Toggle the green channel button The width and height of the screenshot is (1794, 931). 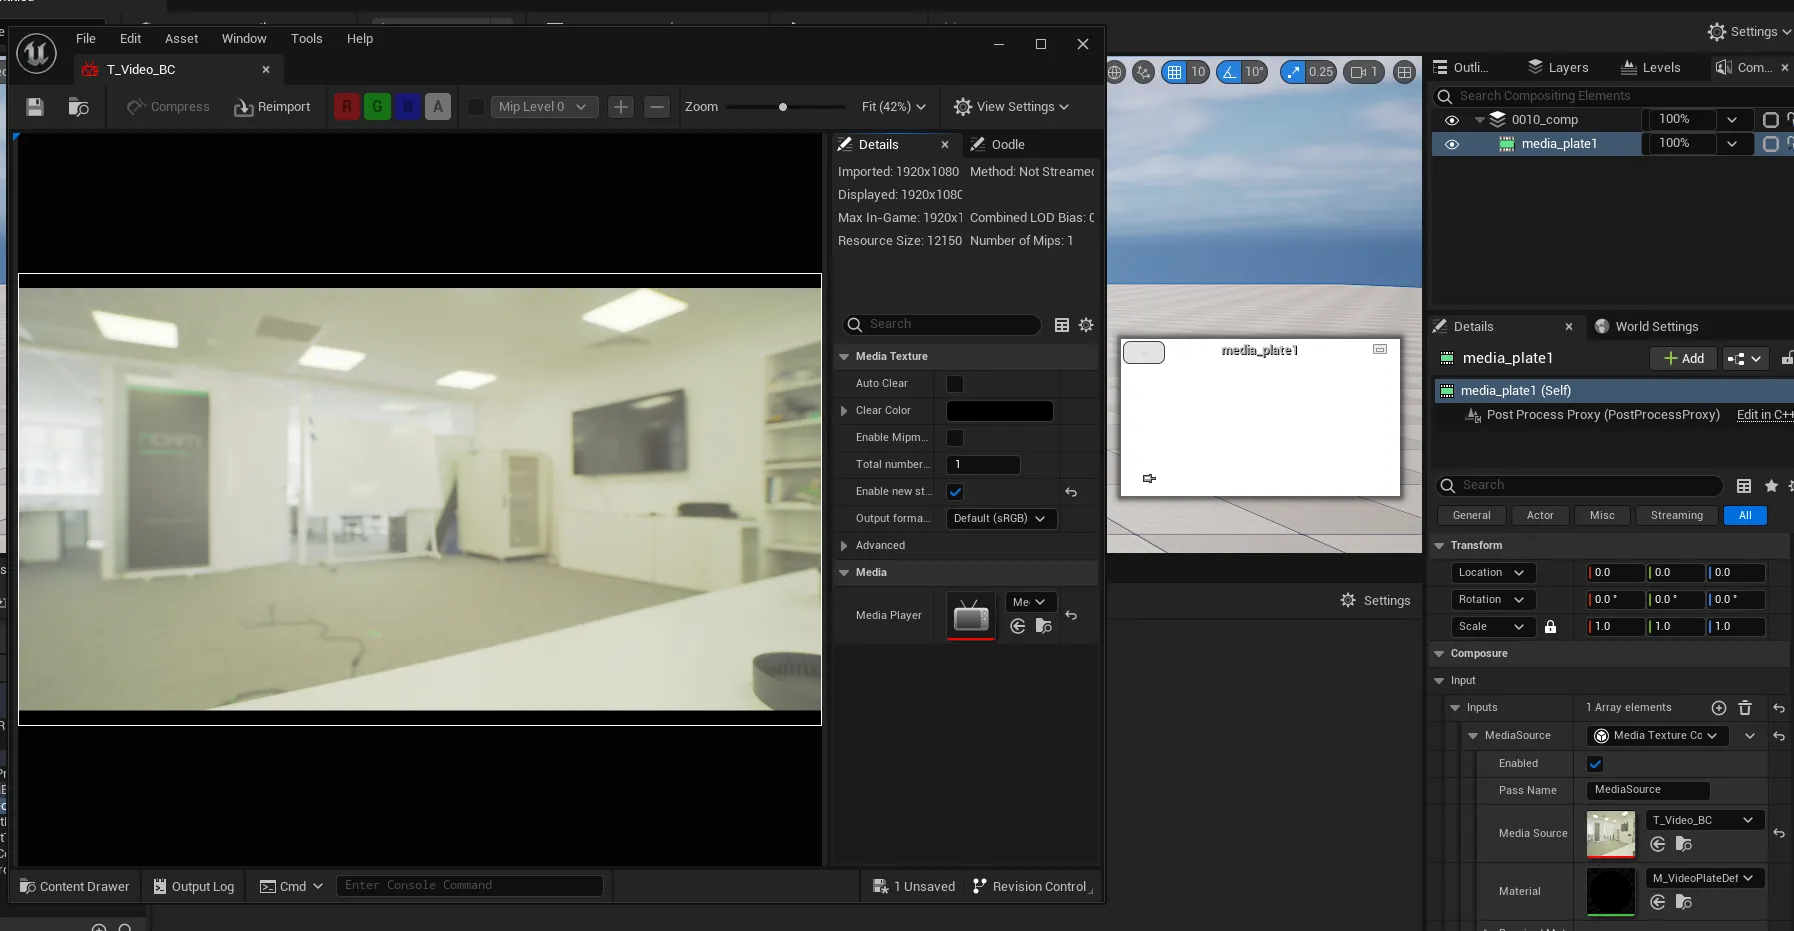pyautogui.click(x=377, y=107)
